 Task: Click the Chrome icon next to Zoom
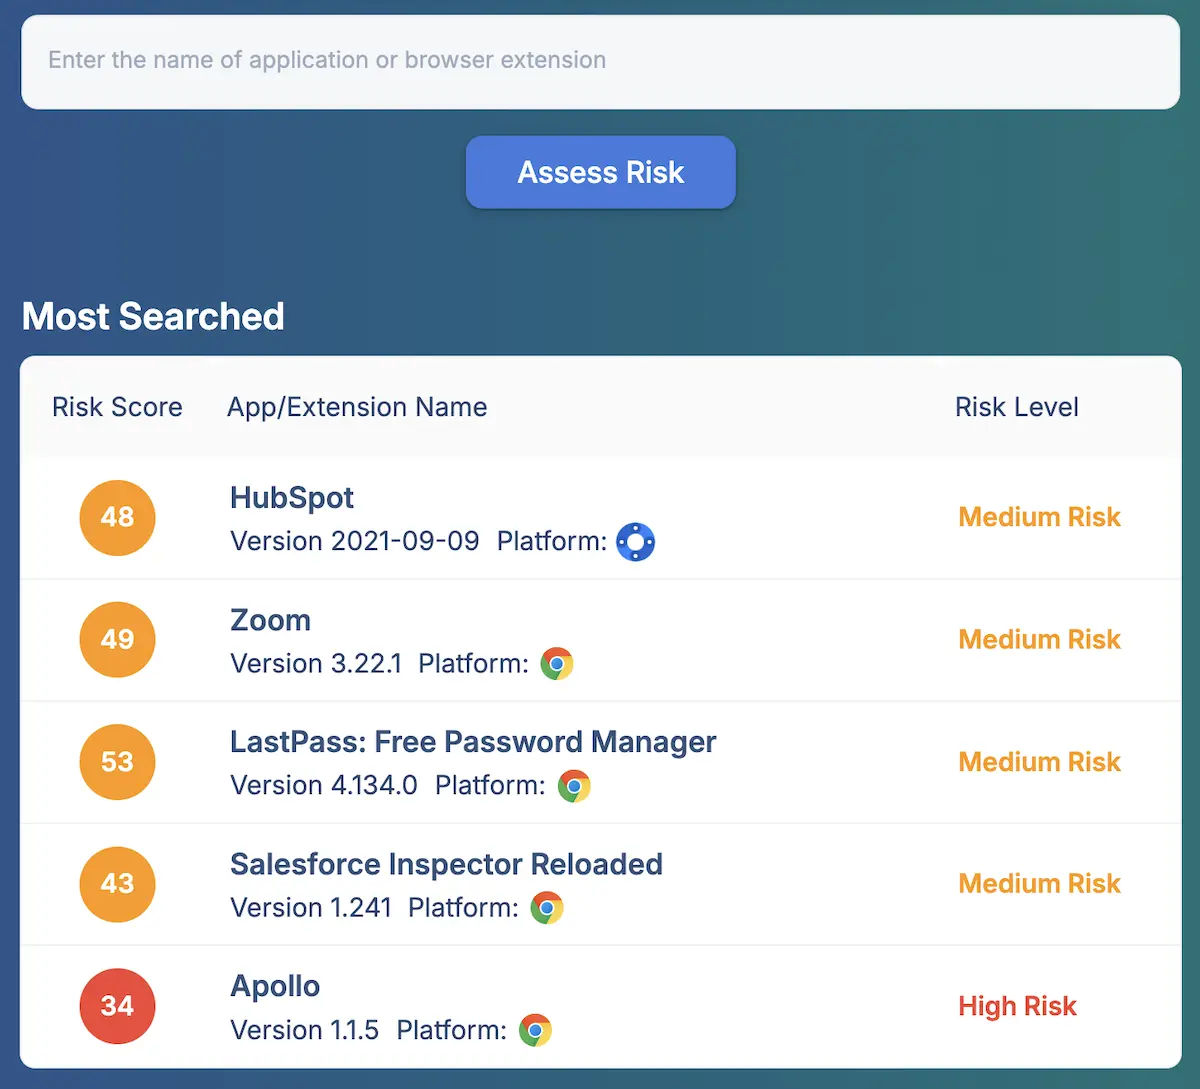[x=557, y=663]
